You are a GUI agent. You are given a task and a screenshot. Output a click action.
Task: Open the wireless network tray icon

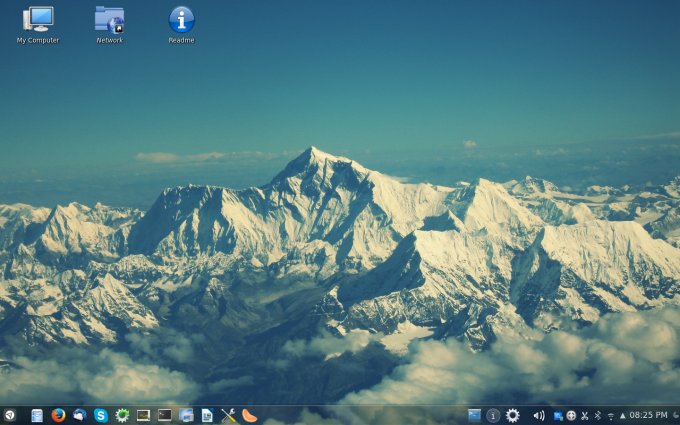pyautogui.click(x=611, y=416)
